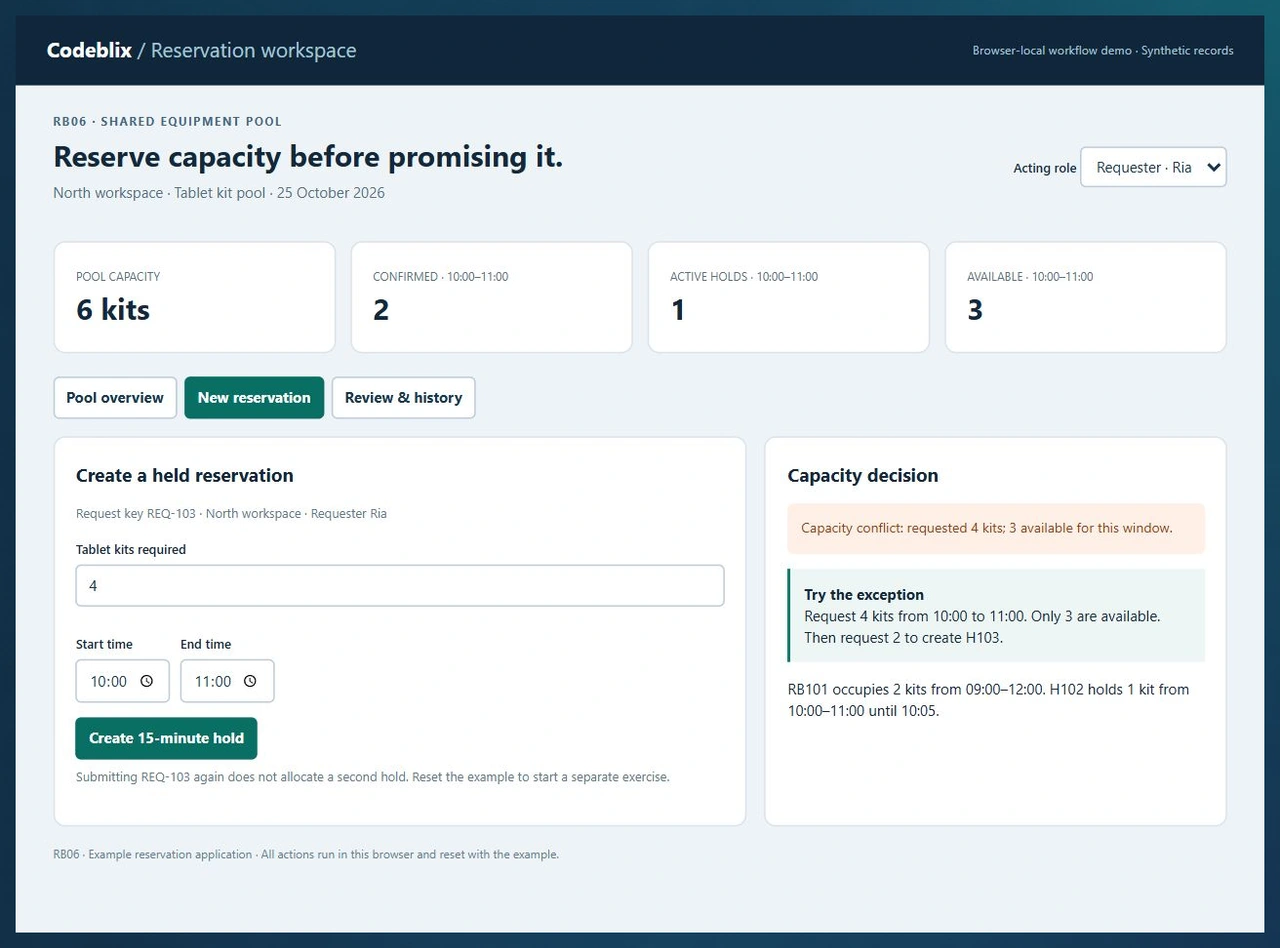Screen dimensions: 1280x948
Task: Click the 'Try the exception' heading
Action: click(864, 594)
